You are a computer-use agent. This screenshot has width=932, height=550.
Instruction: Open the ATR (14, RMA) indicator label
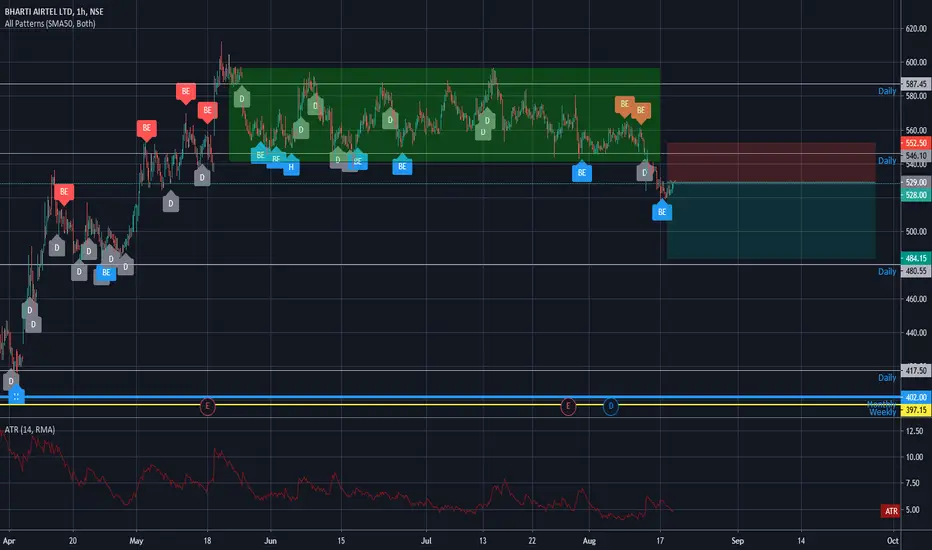coord(30,429)
